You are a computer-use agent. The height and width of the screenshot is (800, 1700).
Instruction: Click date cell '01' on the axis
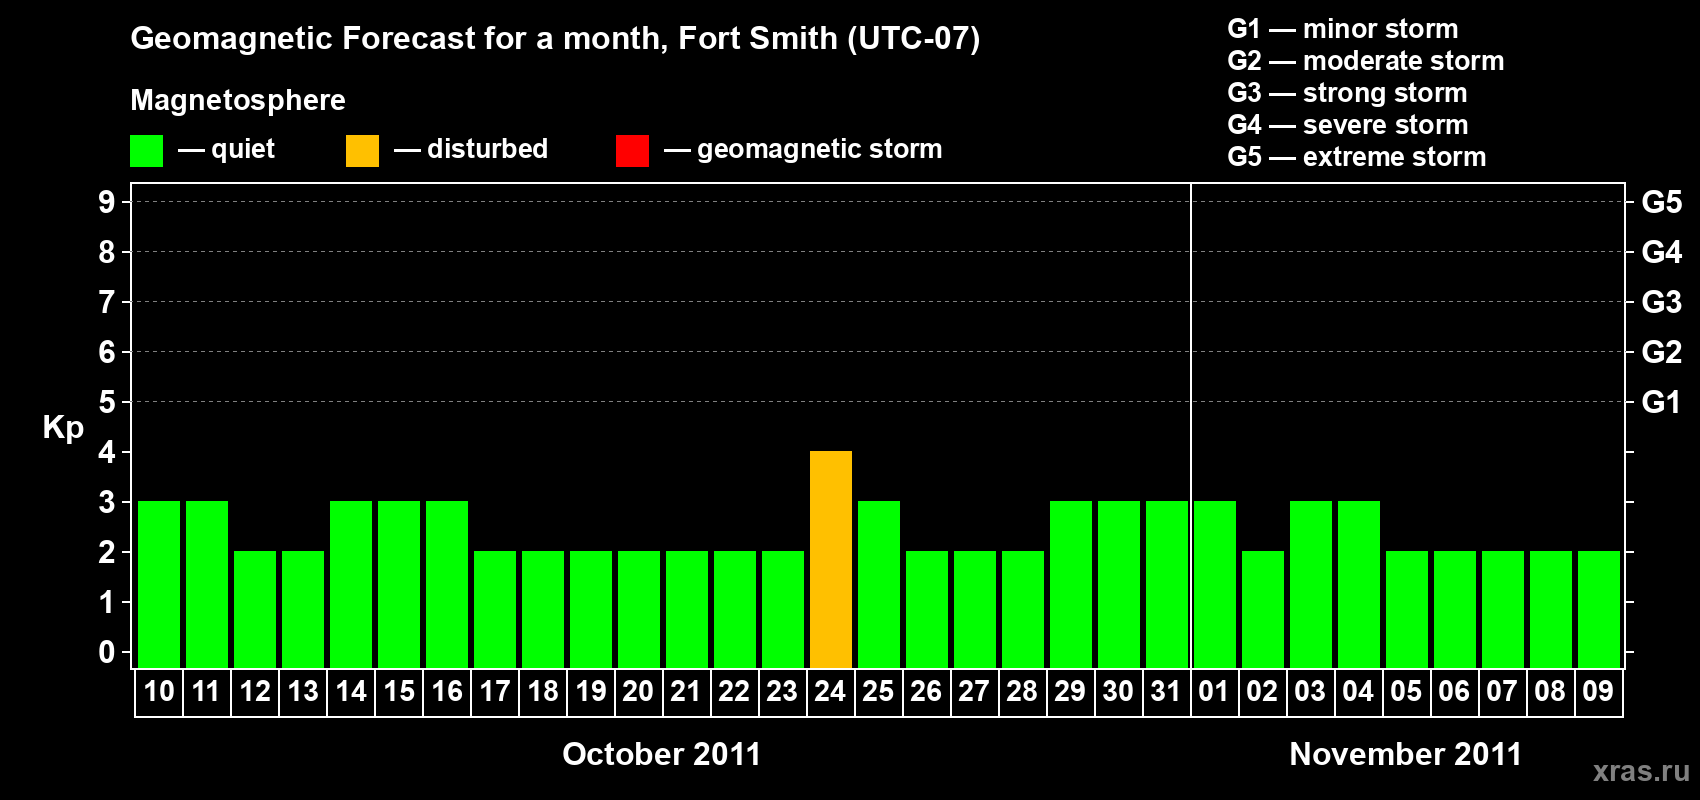1215,692
